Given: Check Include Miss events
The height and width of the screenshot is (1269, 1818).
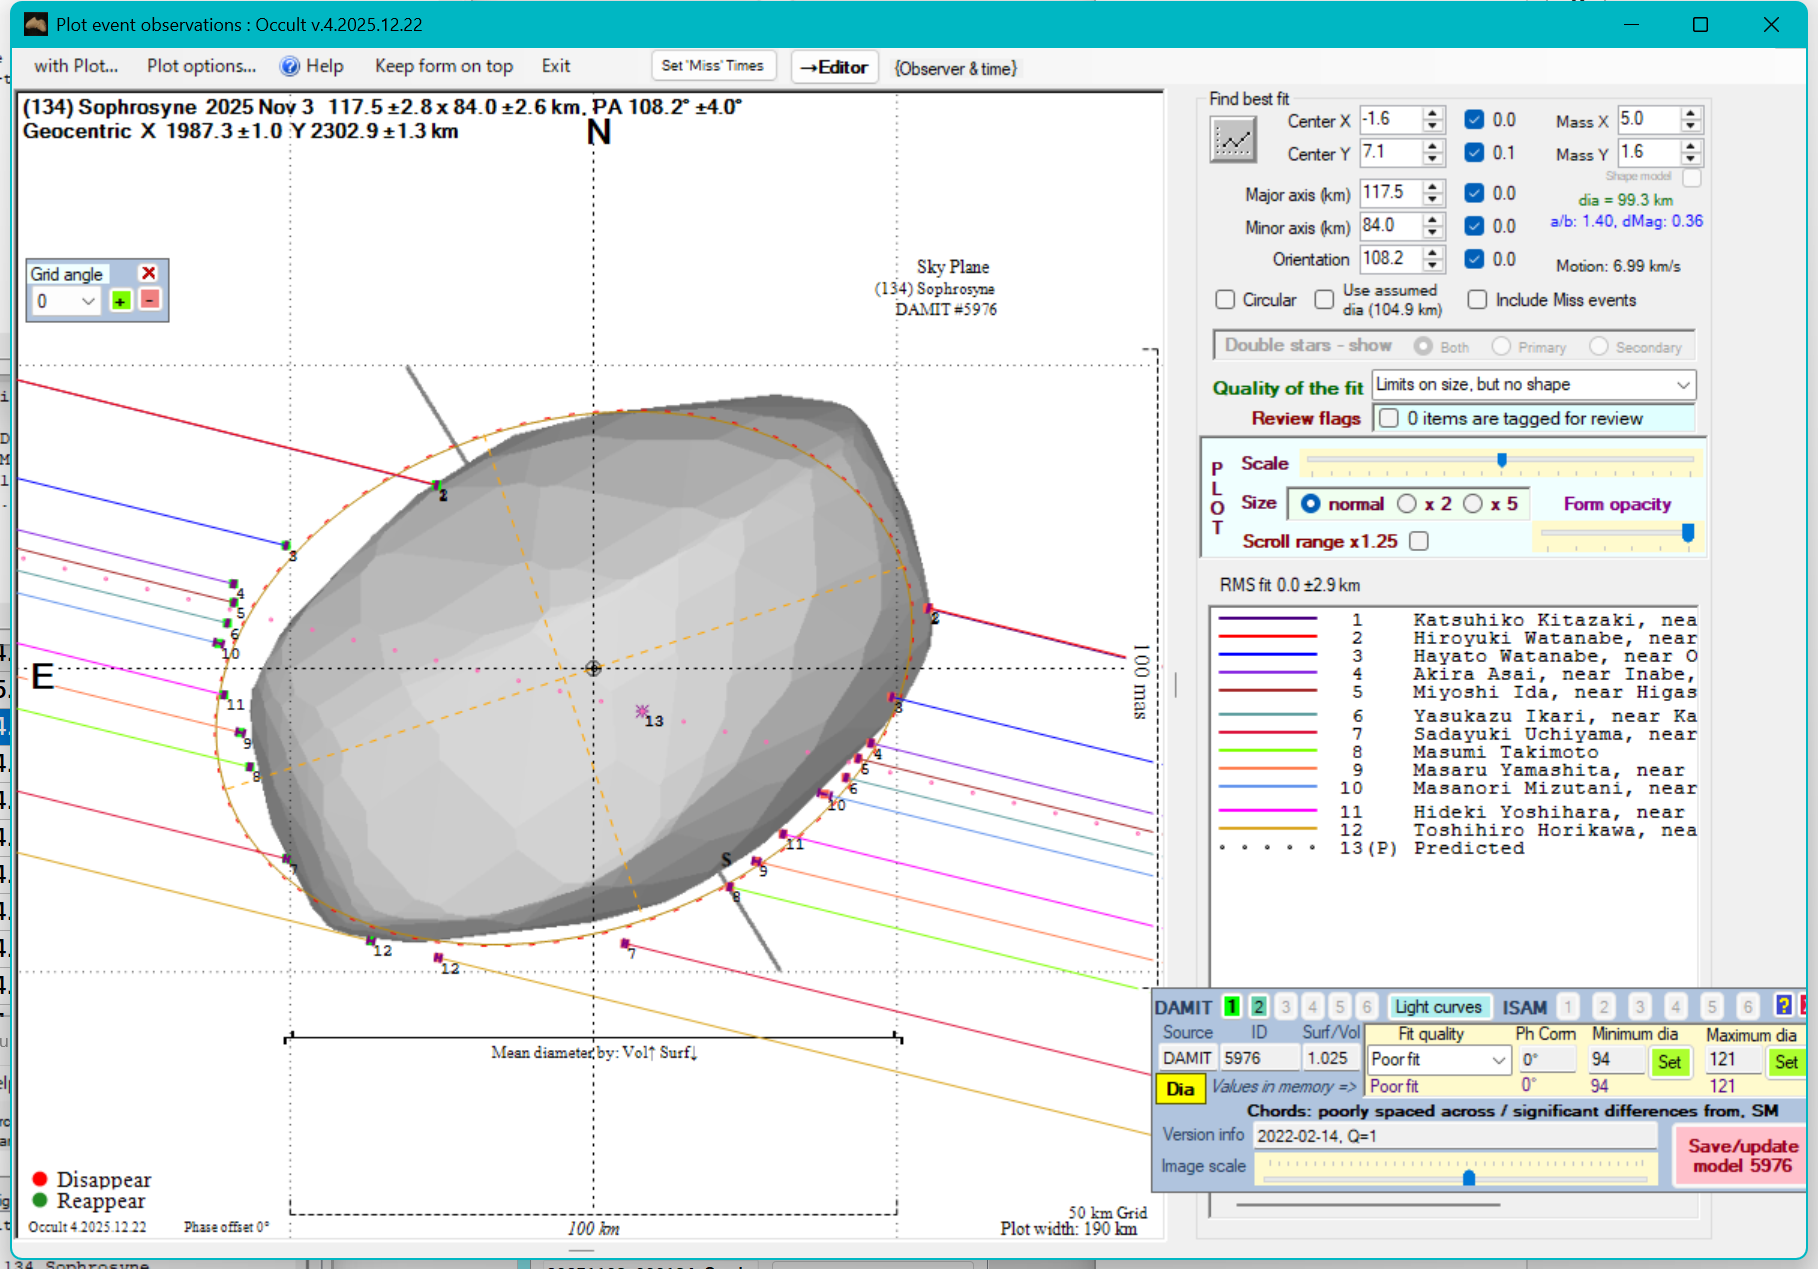Looking at the screenshot, I should point(1477,300).
